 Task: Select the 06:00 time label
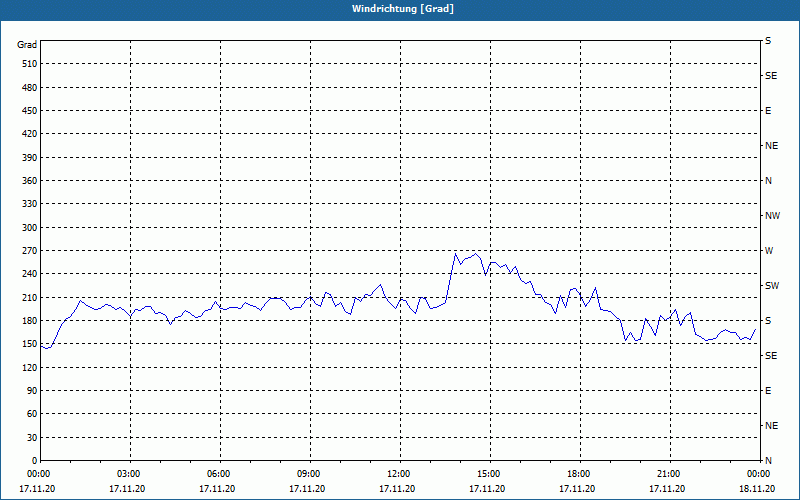tap(220, 474)
